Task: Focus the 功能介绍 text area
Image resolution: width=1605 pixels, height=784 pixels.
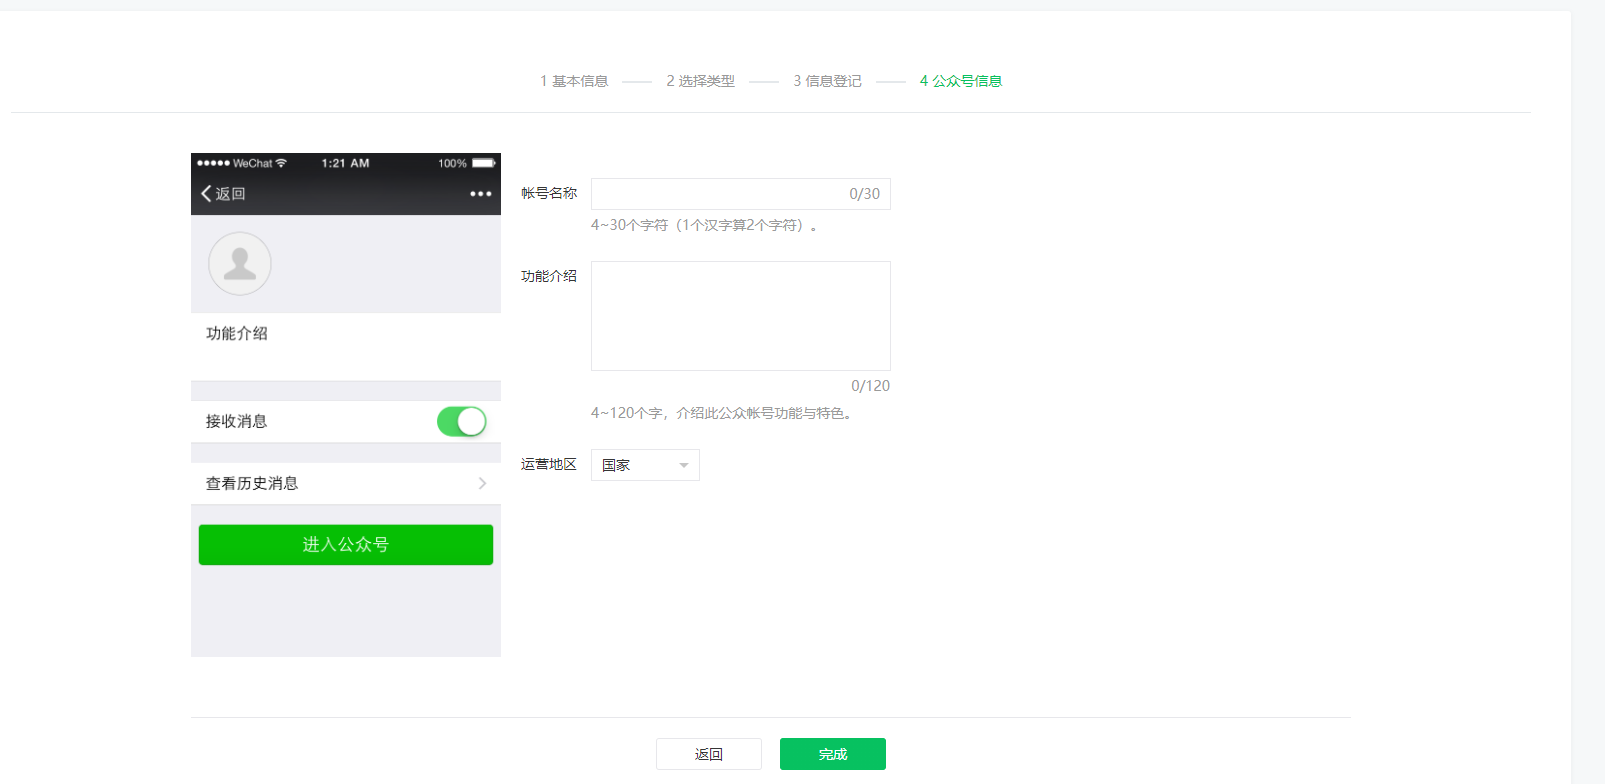Action: [741, 316]
